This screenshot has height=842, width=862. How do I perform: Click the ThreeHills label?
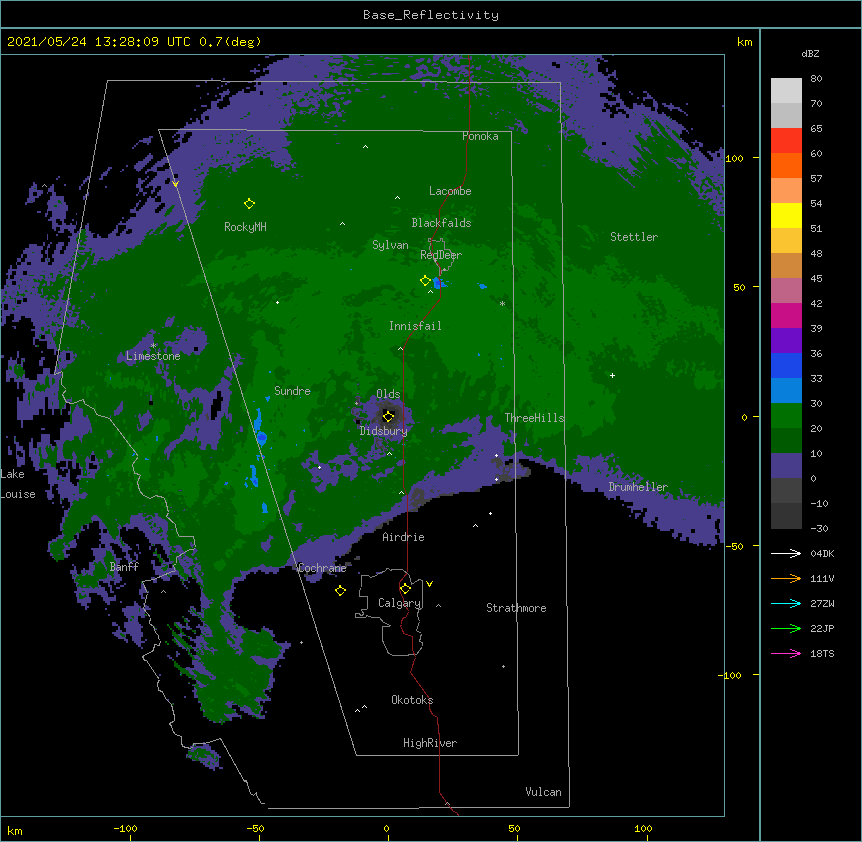coord(534,418)
